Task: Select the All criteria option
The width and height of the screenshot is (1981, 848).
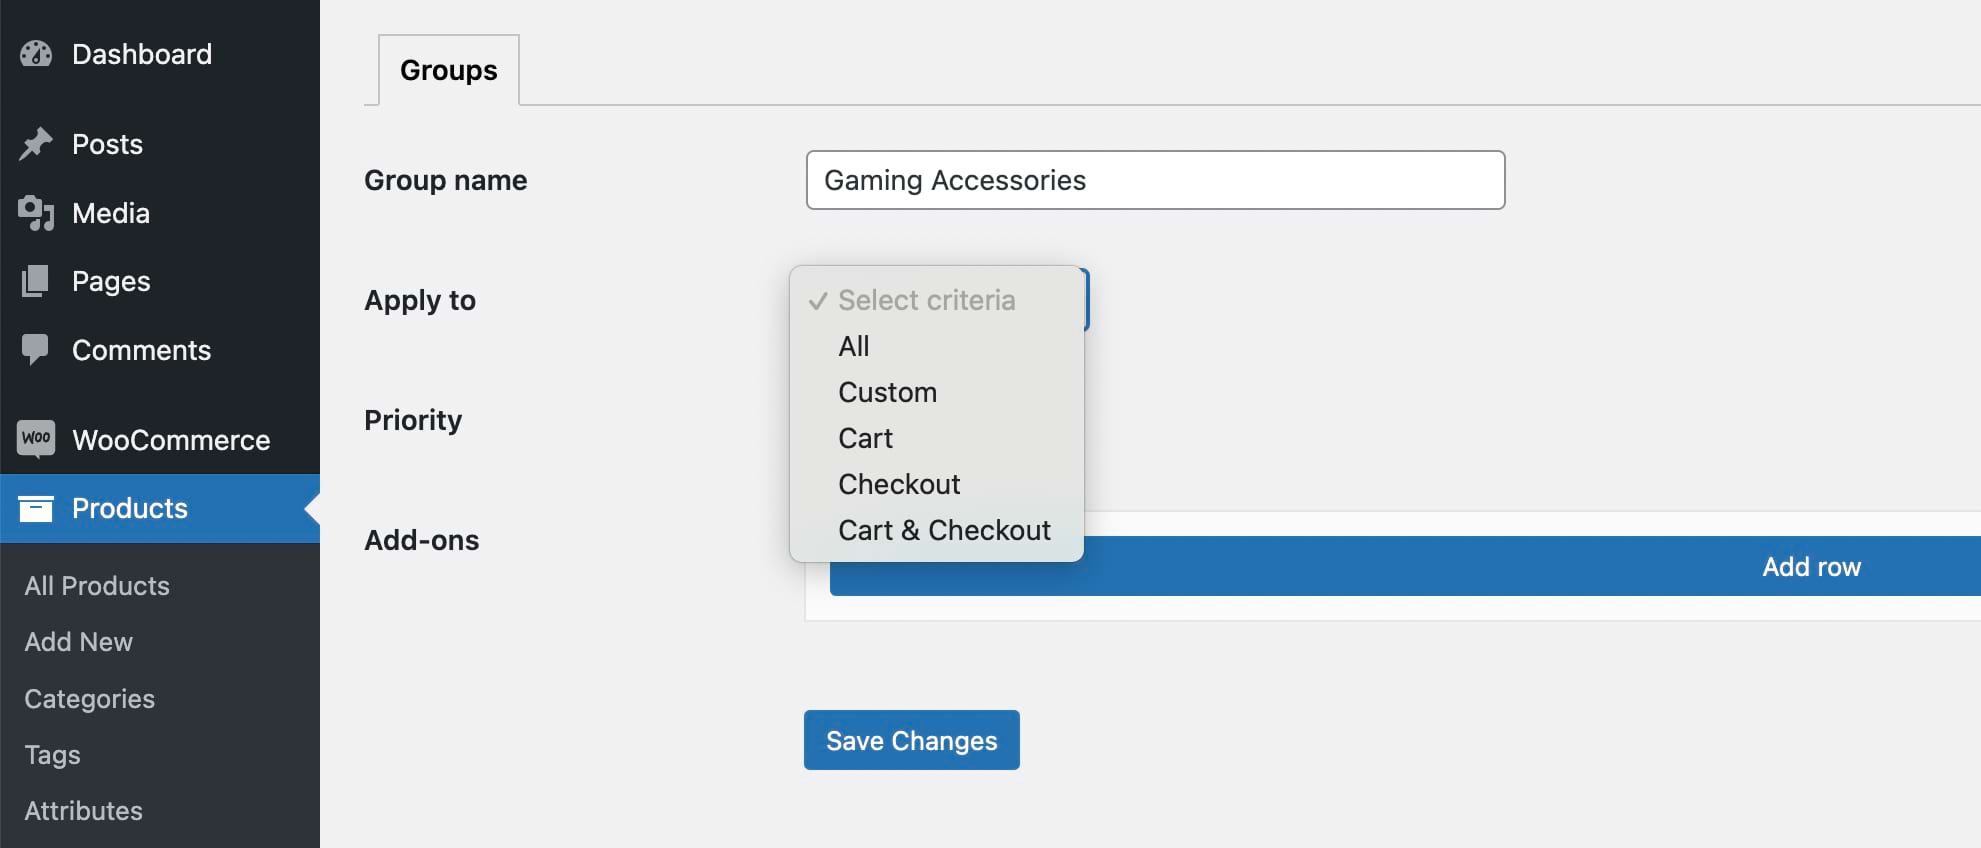Action: (x=854, y=346)
